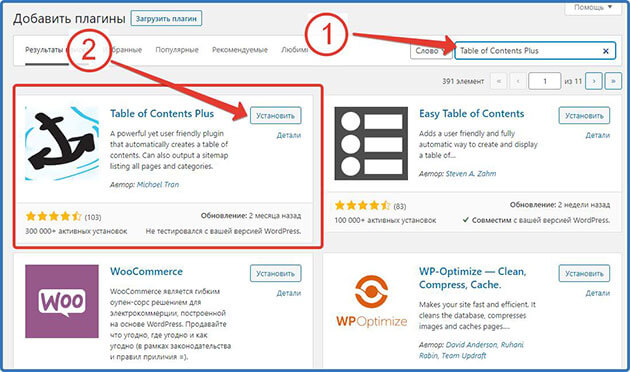This screenshot has height=372, width=630.
Task: Open Детали for Easy Table of Contents
Action: click(x=597, y=135)
